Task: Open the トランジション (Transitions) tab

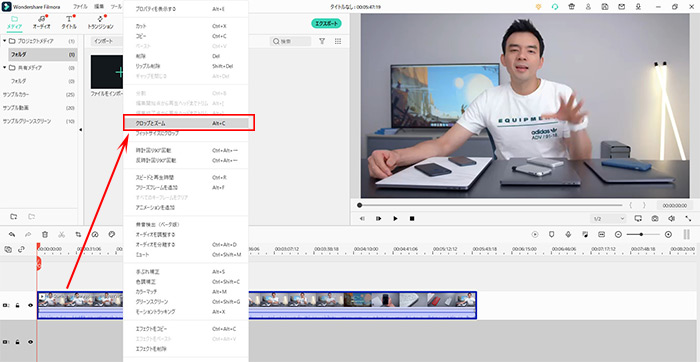Action: pos(100,22)
